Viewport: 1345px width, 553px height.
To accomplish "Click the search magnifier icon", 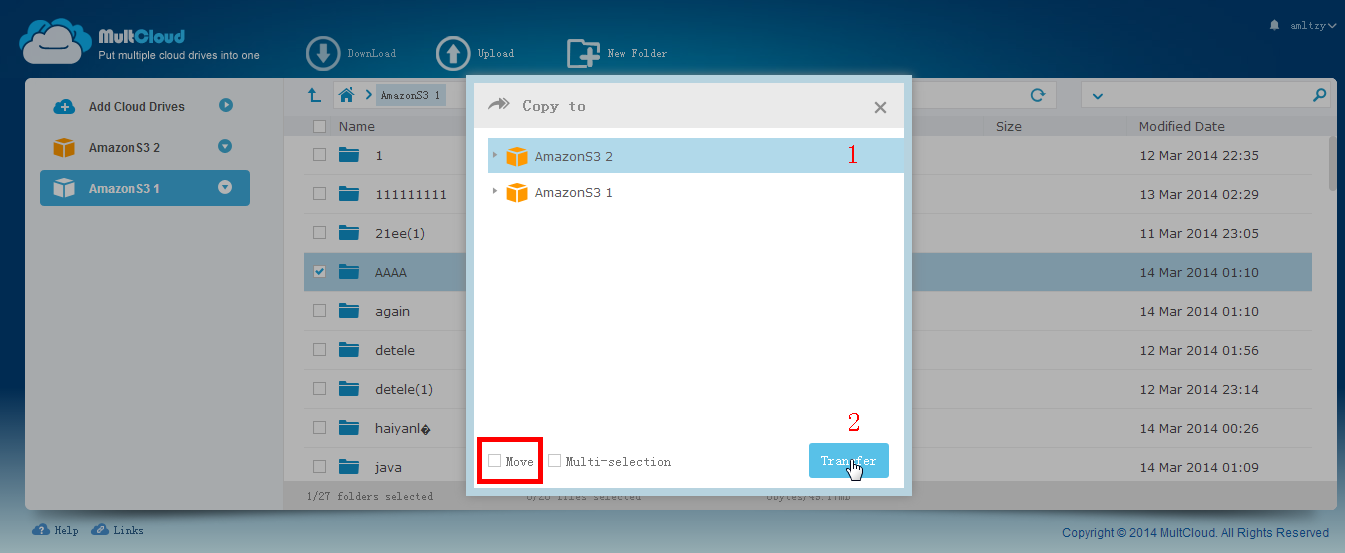I will [1319, 95].
